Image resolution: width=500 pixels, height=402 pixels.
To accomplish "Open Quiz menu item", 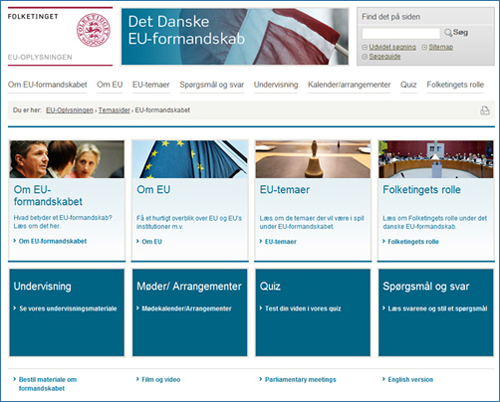I will pos(408,85).
